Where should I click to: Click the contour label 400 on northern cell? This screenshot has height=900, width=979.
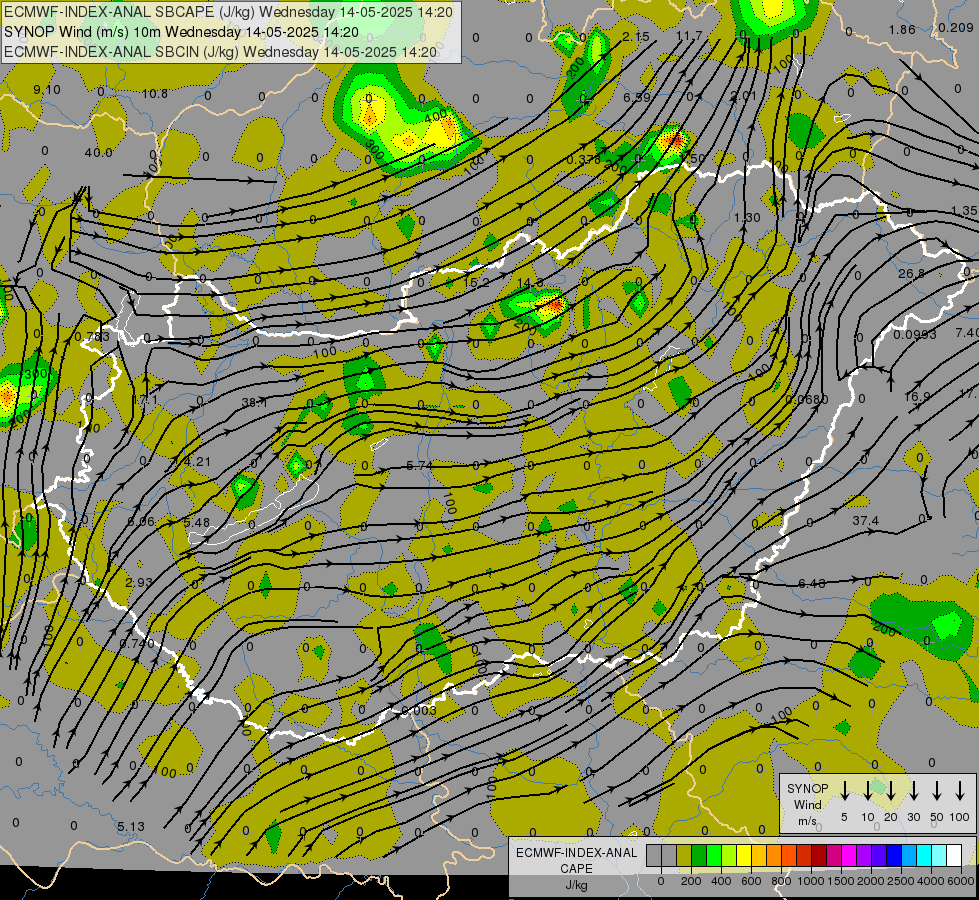click(x=435, y=116)
